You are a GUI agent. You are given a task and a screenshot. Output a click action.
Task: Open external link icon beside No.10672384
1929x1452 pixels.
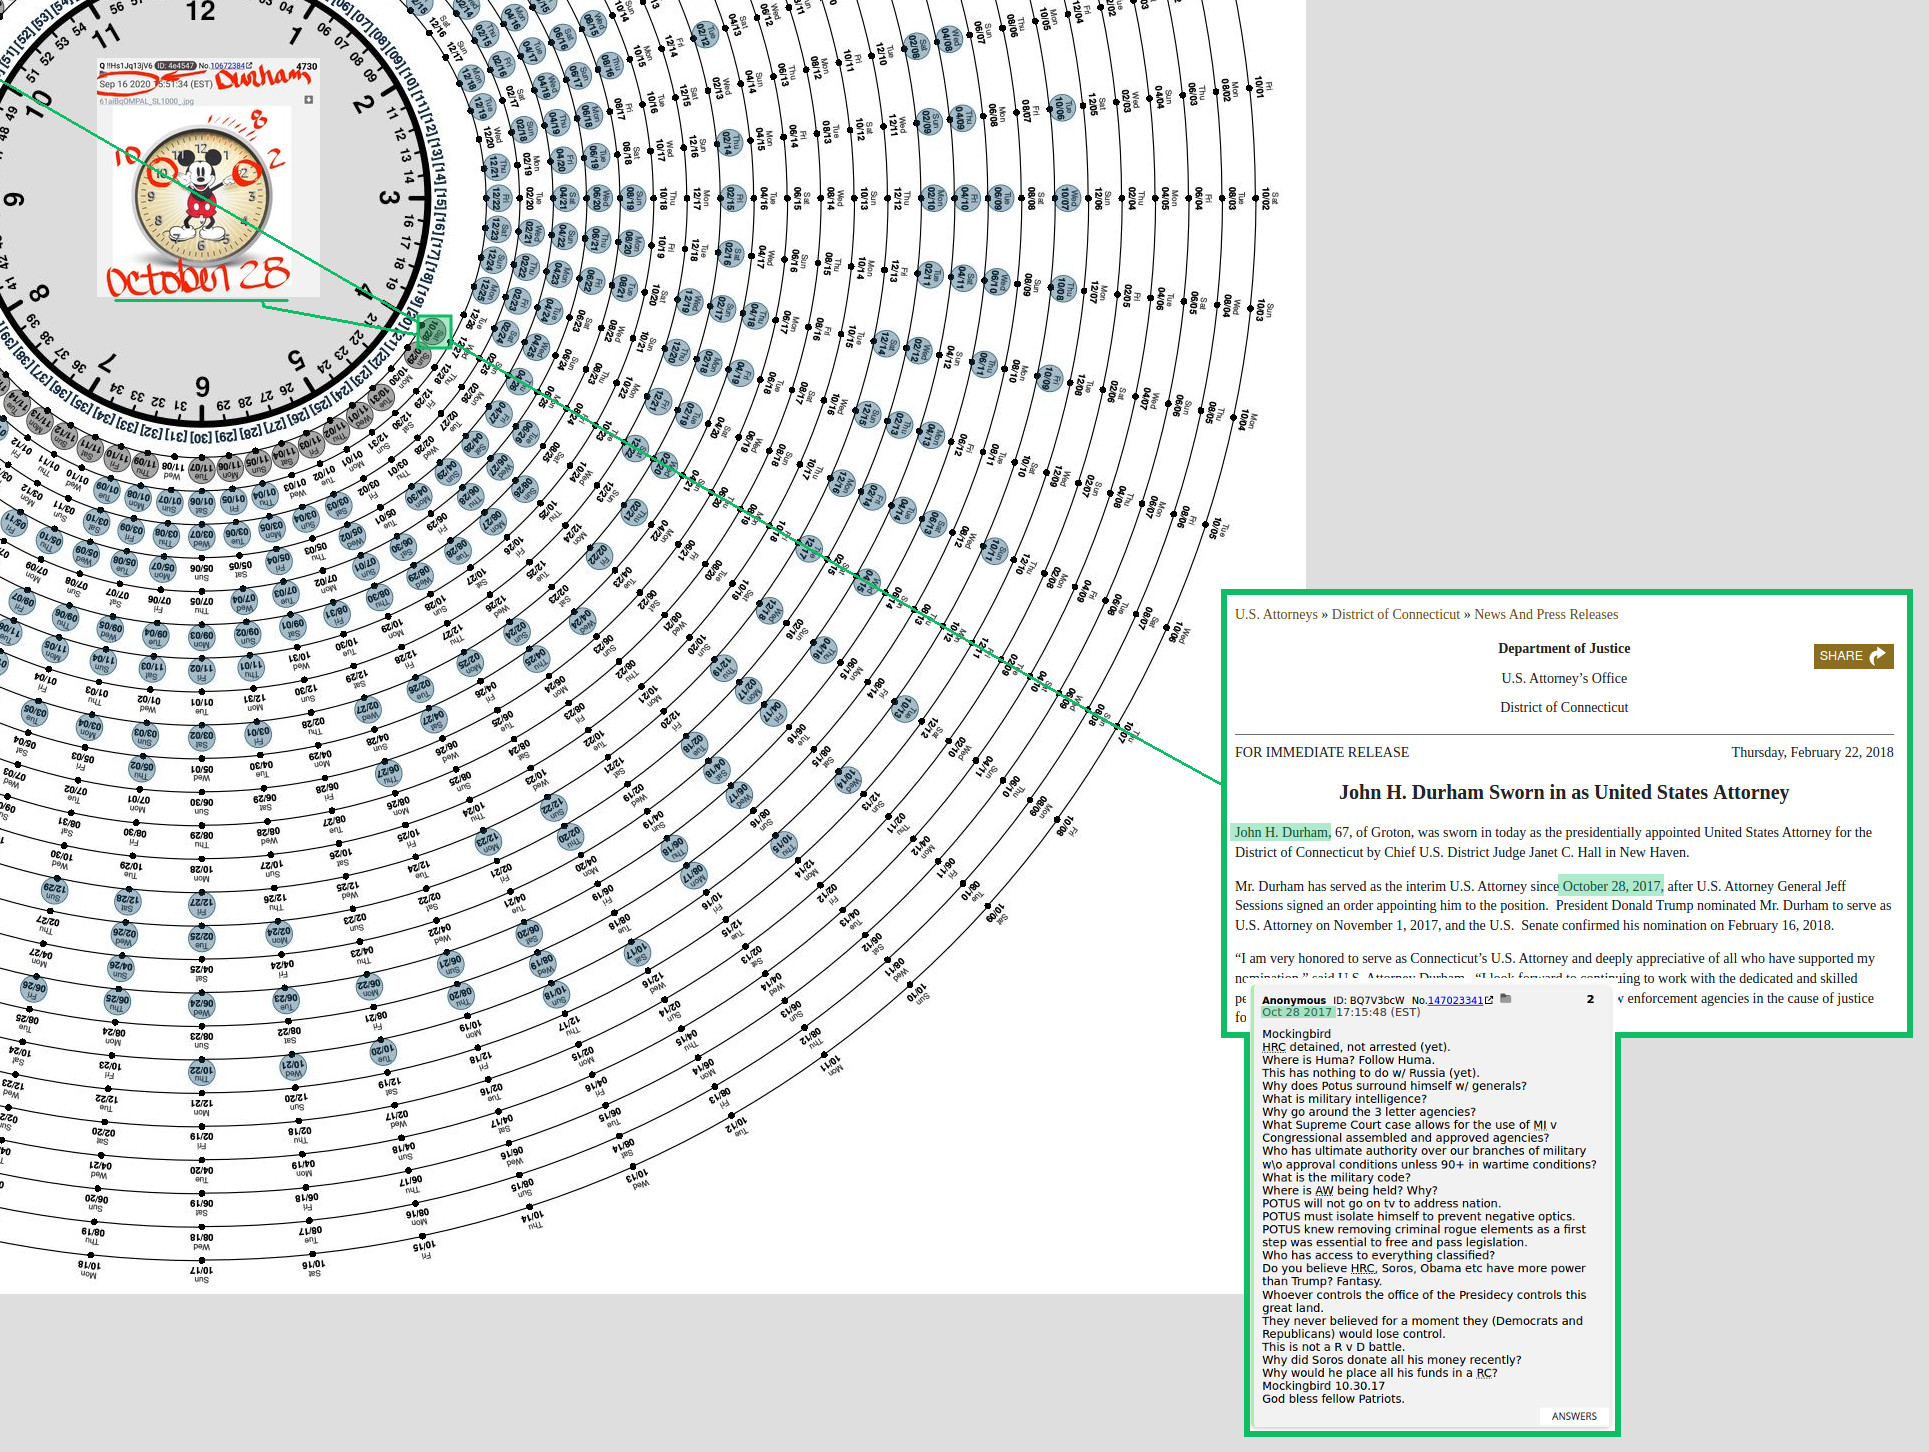tap(249, 66)
